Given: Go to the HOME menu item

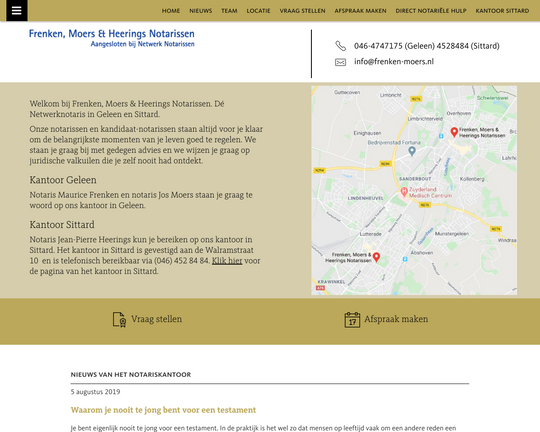Looking at the screenshot, I should 171,11.
